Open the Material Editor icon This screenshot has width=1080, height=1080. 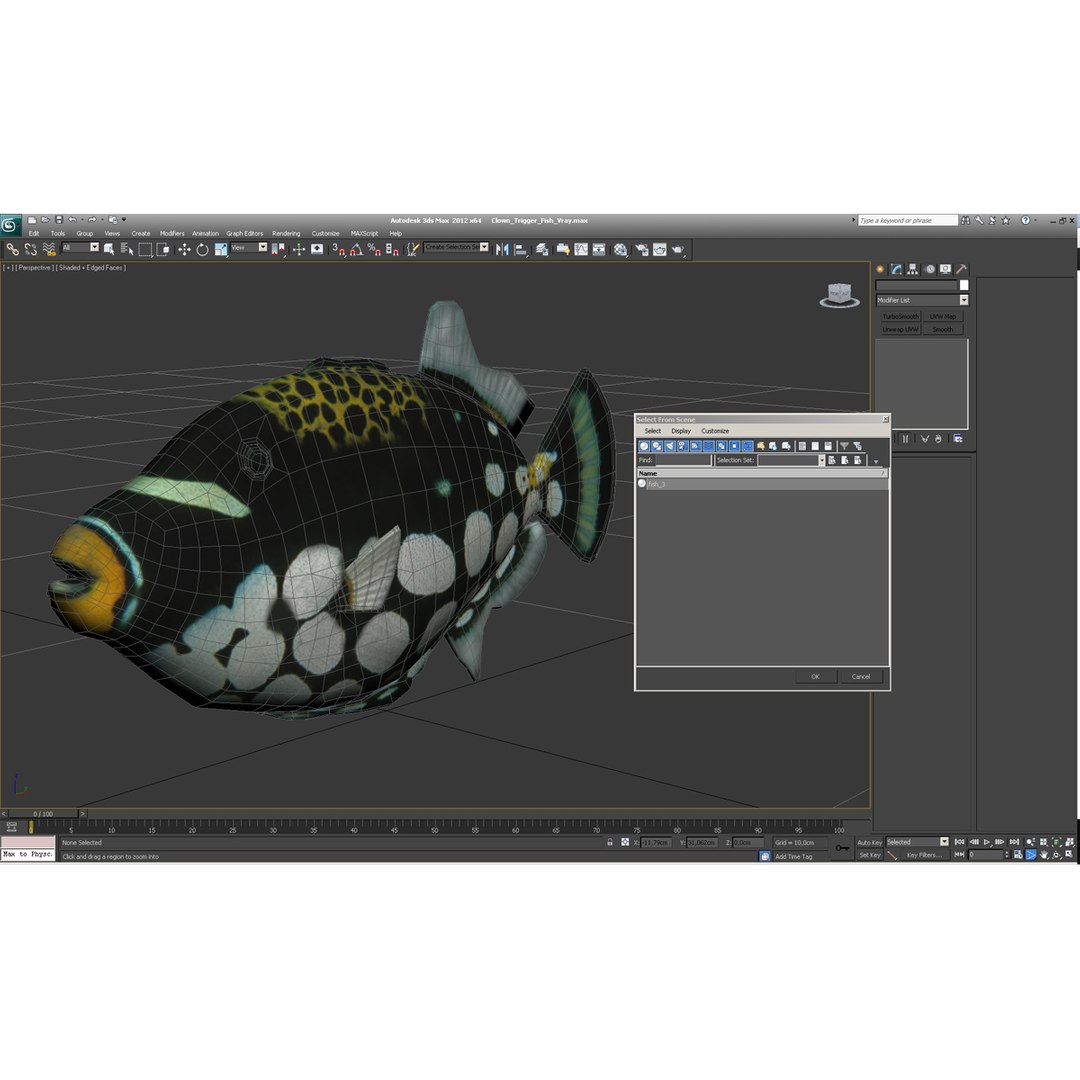(621, 249)
